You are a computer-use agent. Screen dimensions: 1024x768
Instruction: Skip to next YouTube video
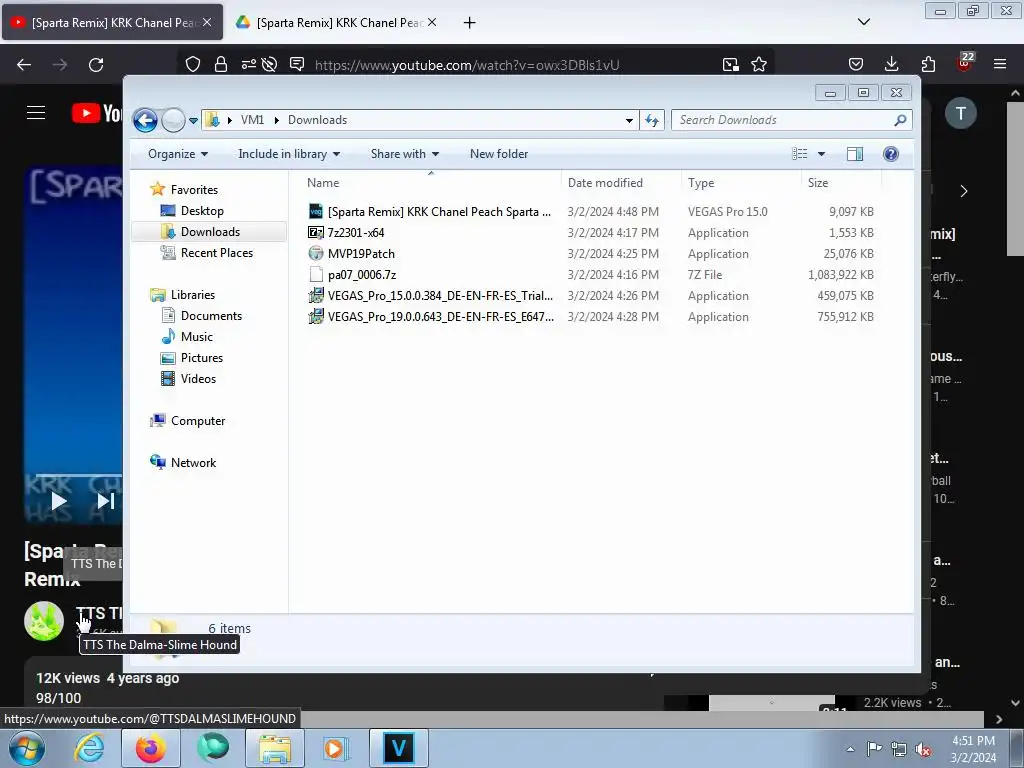coord(106,501)
